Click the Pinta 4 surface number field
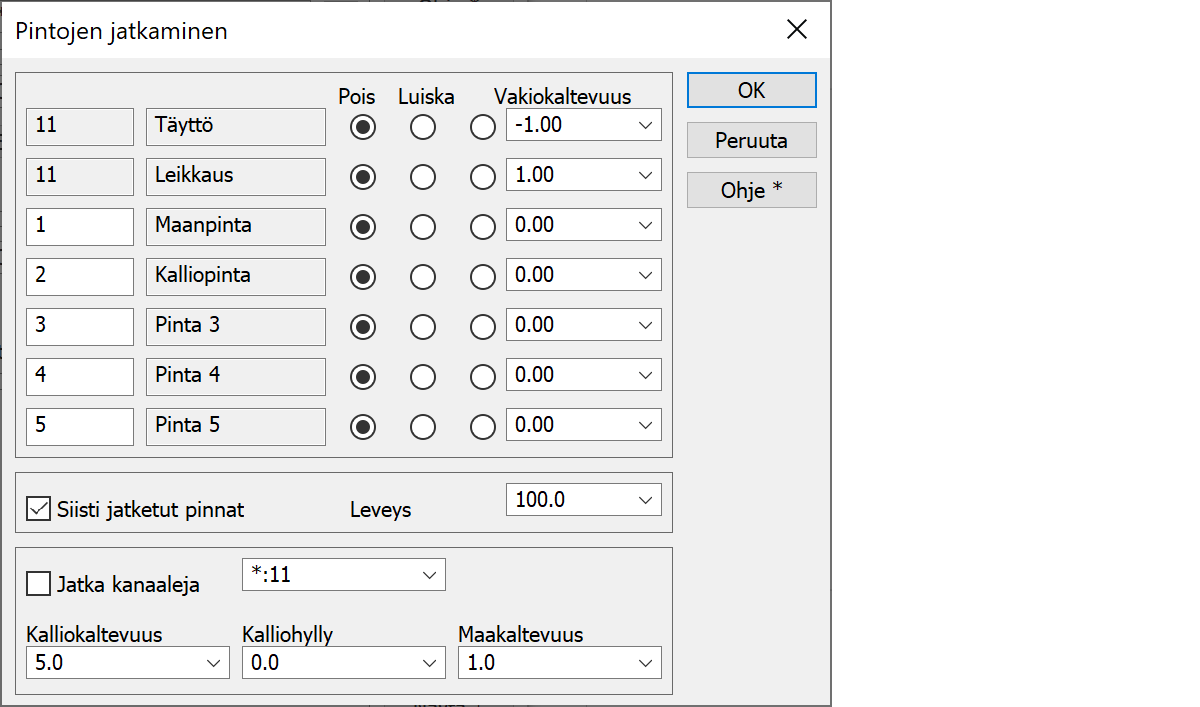The image size is (1200, 707). [80, 376]
